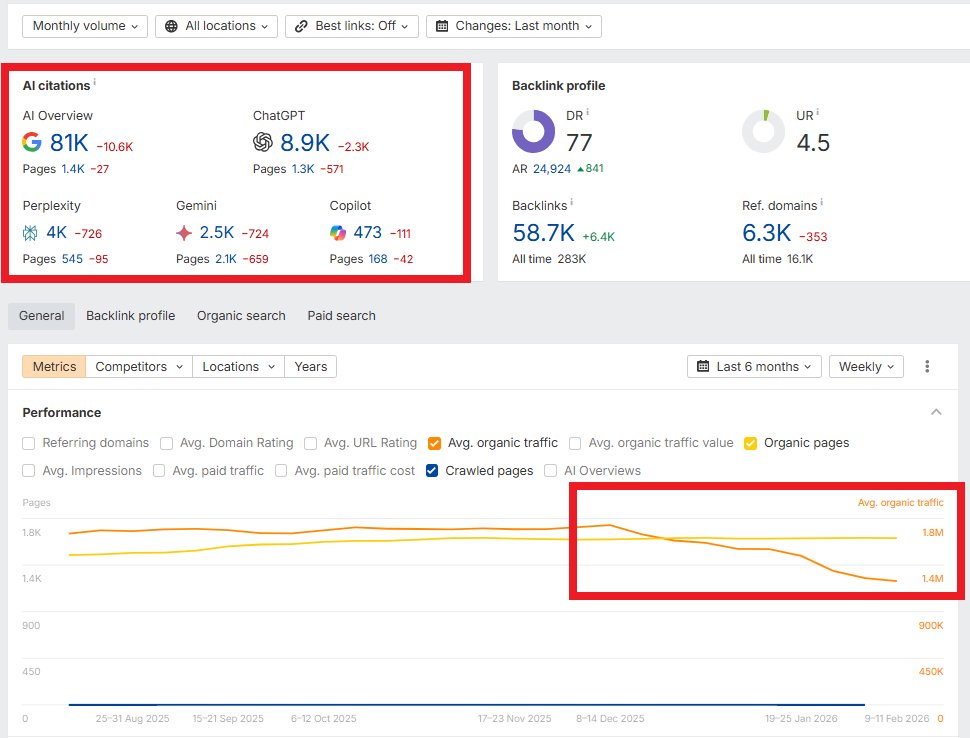Open the AR 24,924 rank link

click(552, 169)
